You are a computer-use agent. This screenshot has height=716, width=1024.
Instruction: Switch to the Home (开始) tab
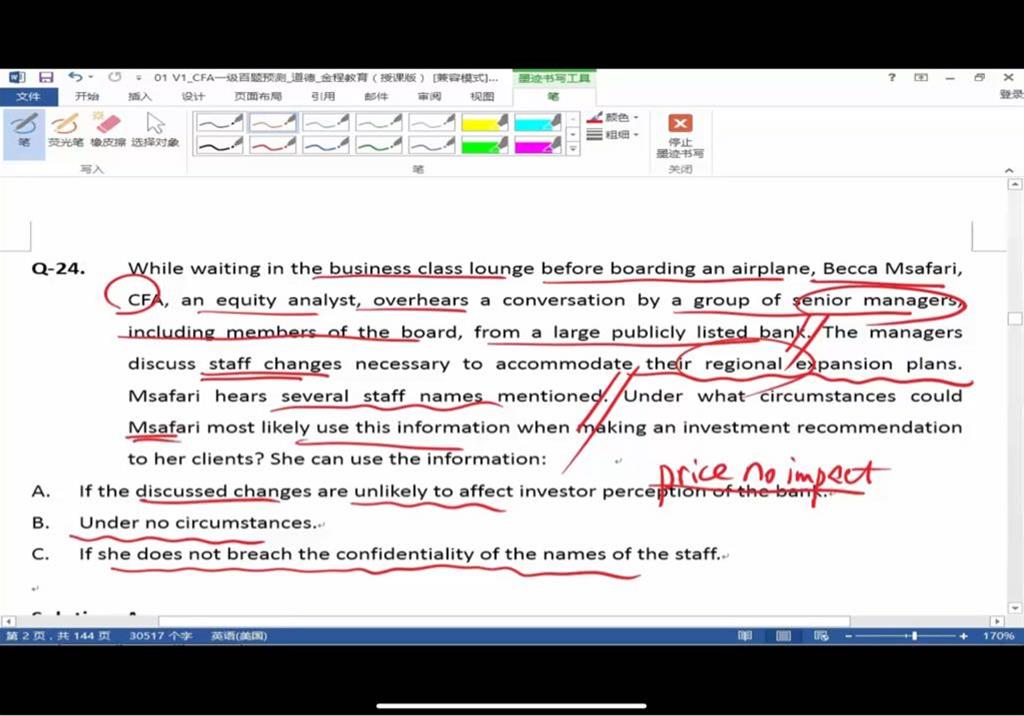point(87,97)
